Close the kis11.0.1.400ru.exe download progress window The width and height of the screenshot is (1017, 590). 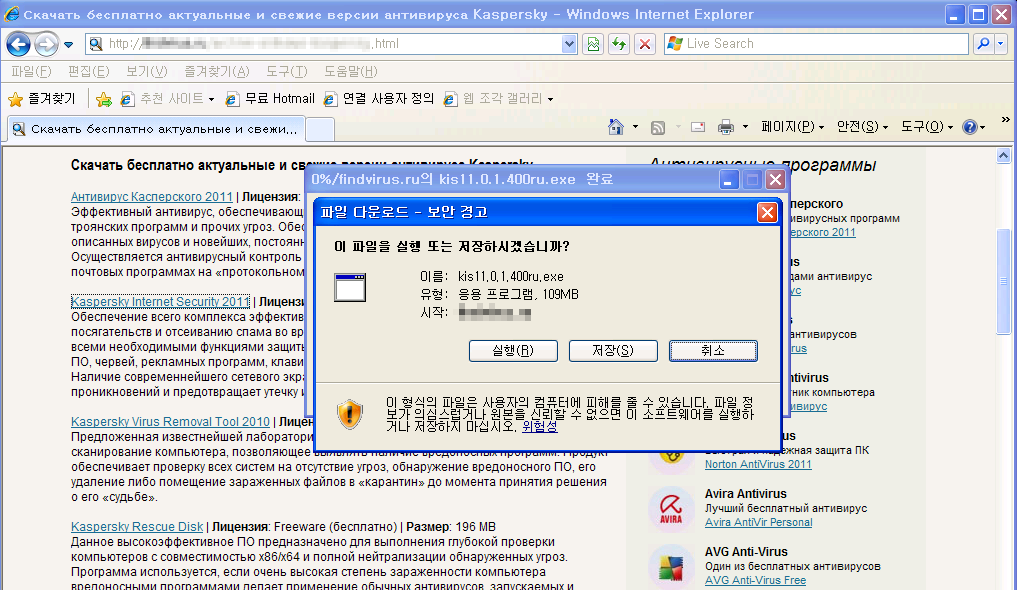click(774, 180)
